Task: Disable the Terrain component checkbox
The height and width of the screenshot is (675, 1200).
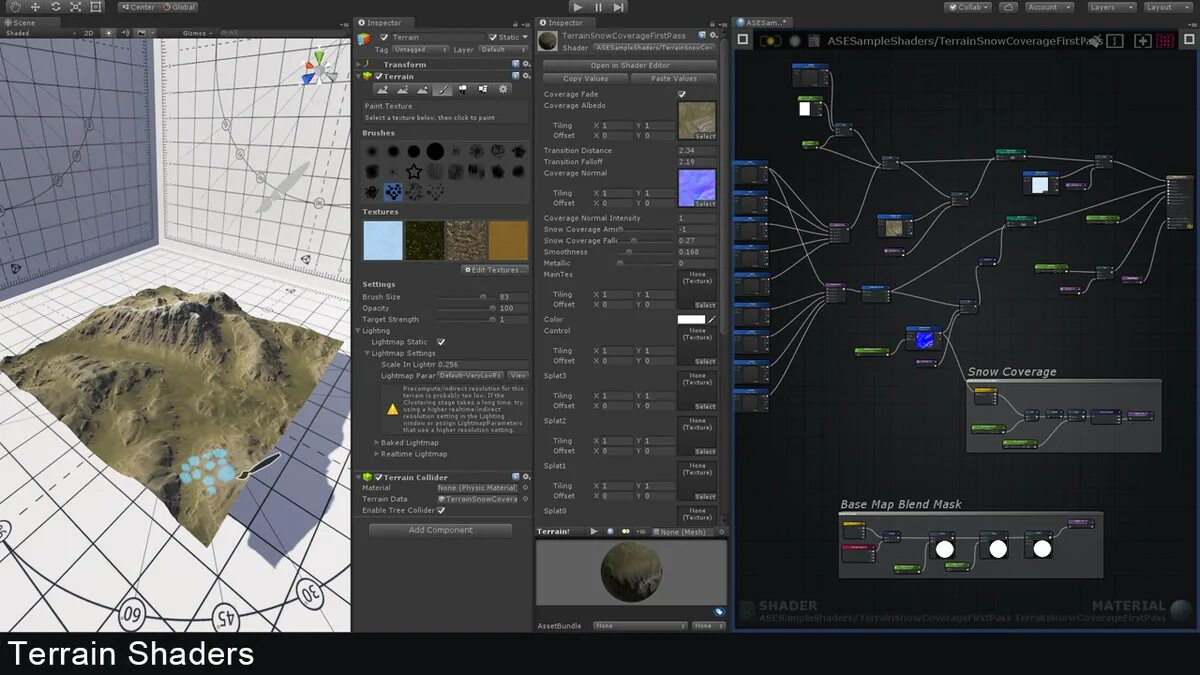Action: 379,76
